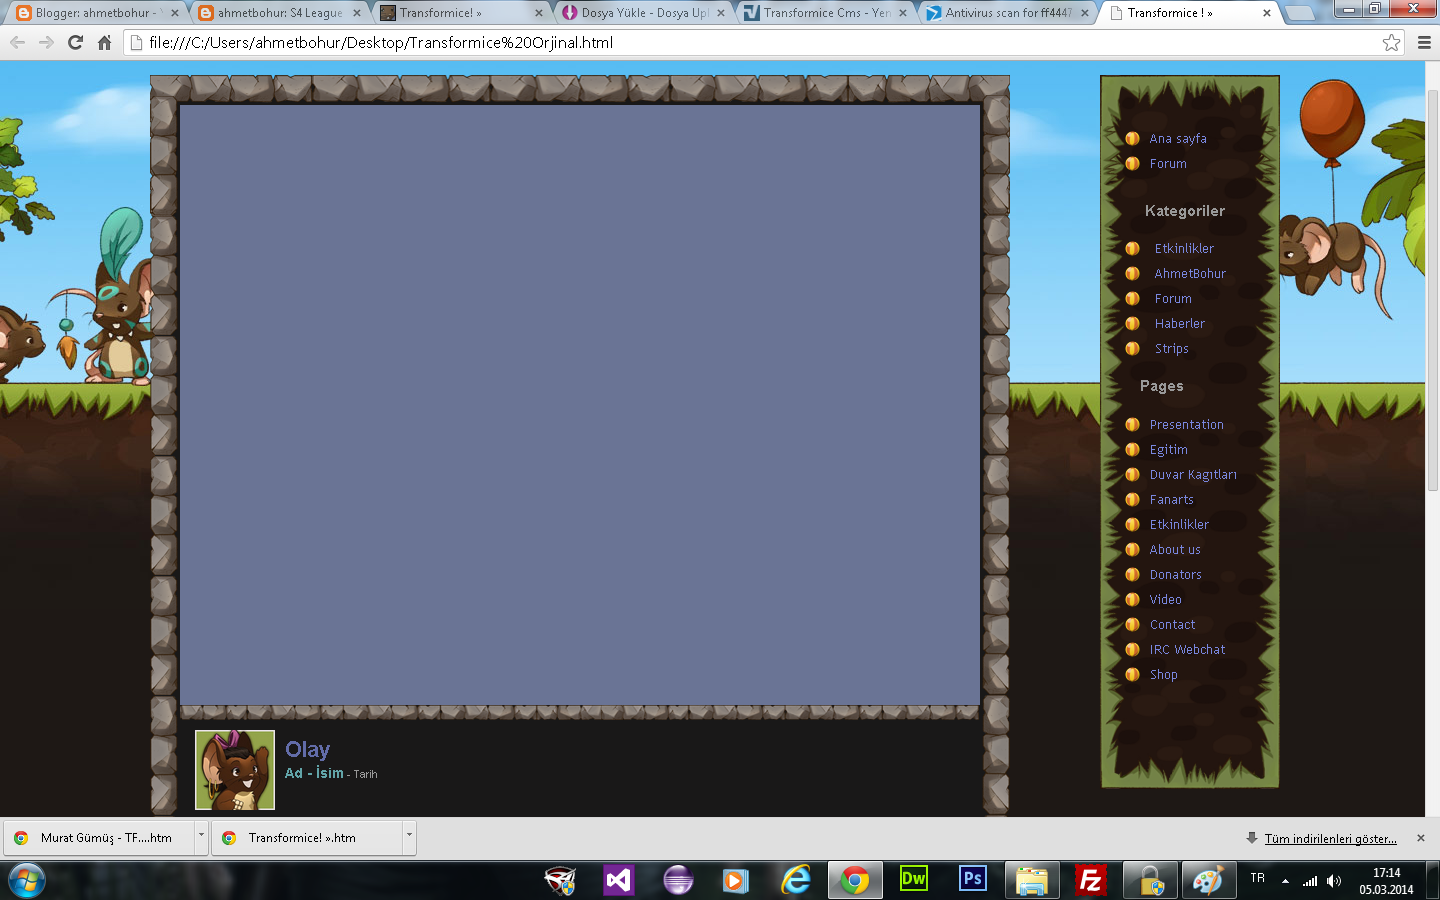Bookmark this page with the star icon
The height and width of the screenshot is (900, 1440).
click(x=1391, y=43)
